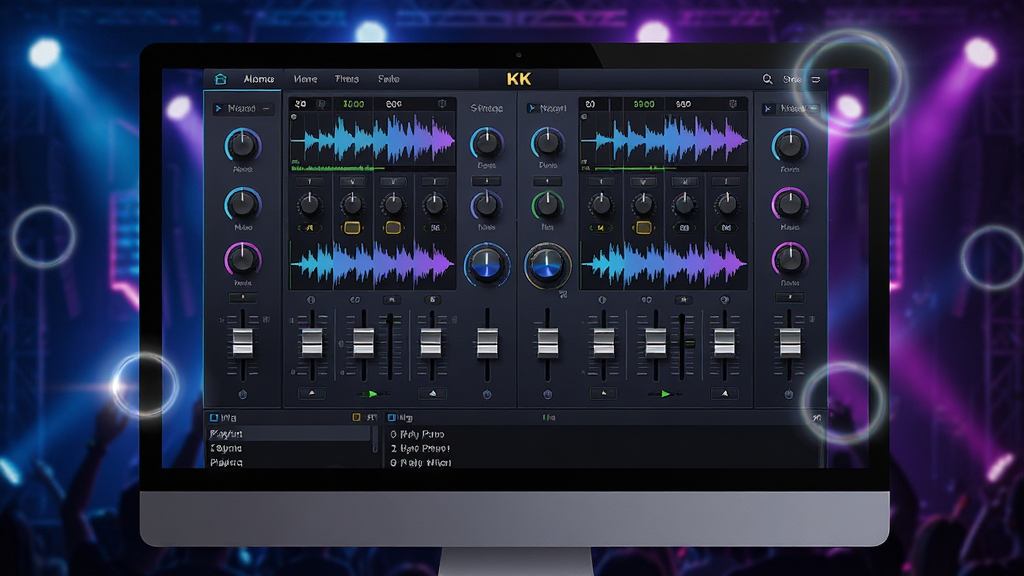1024x576 pixels.
Task: Click the rightmost volume fader handle
Action: coord(790,342)
